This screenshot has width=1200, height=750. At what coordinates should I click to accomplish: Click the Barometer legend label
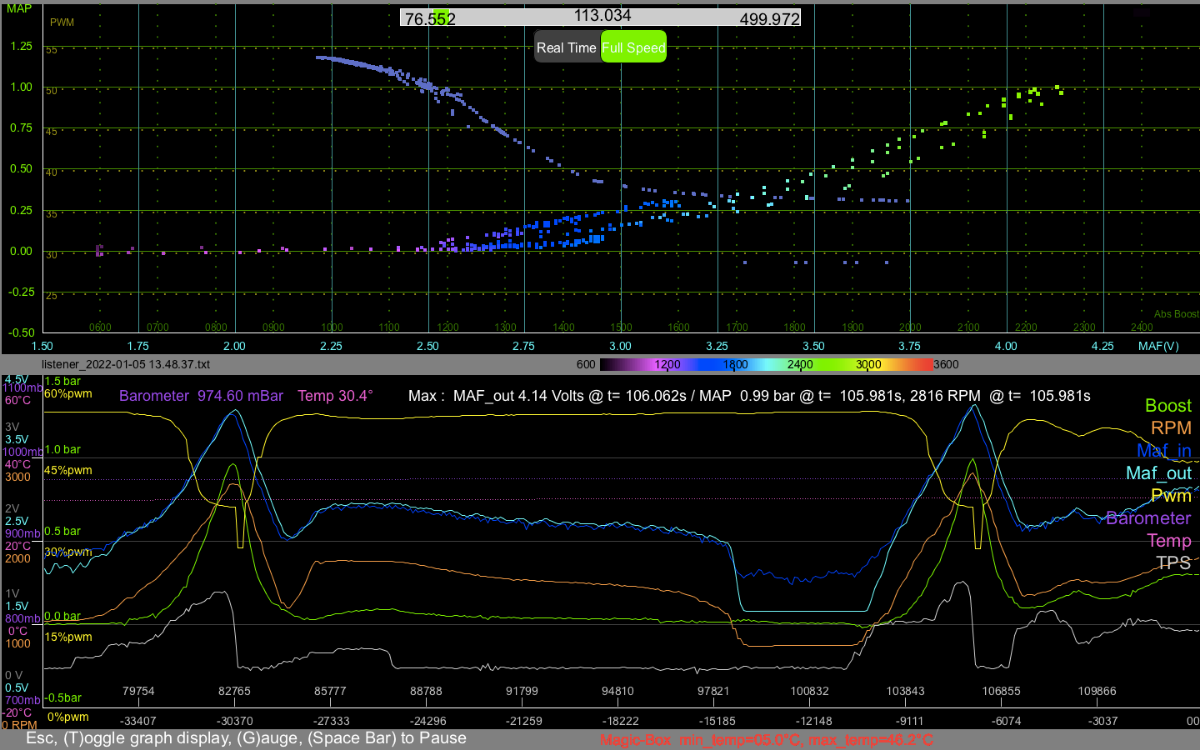point(1148,518)
